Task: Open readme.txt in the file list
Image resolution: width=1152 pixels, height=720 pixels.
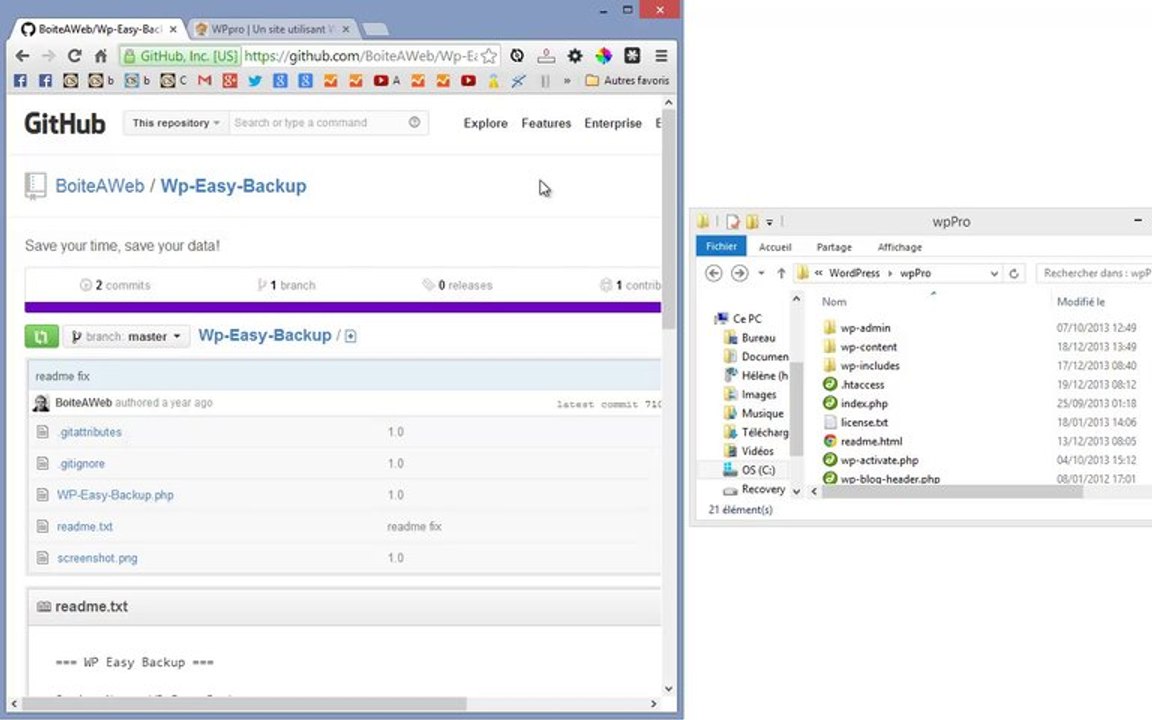Action: (84, 527)
